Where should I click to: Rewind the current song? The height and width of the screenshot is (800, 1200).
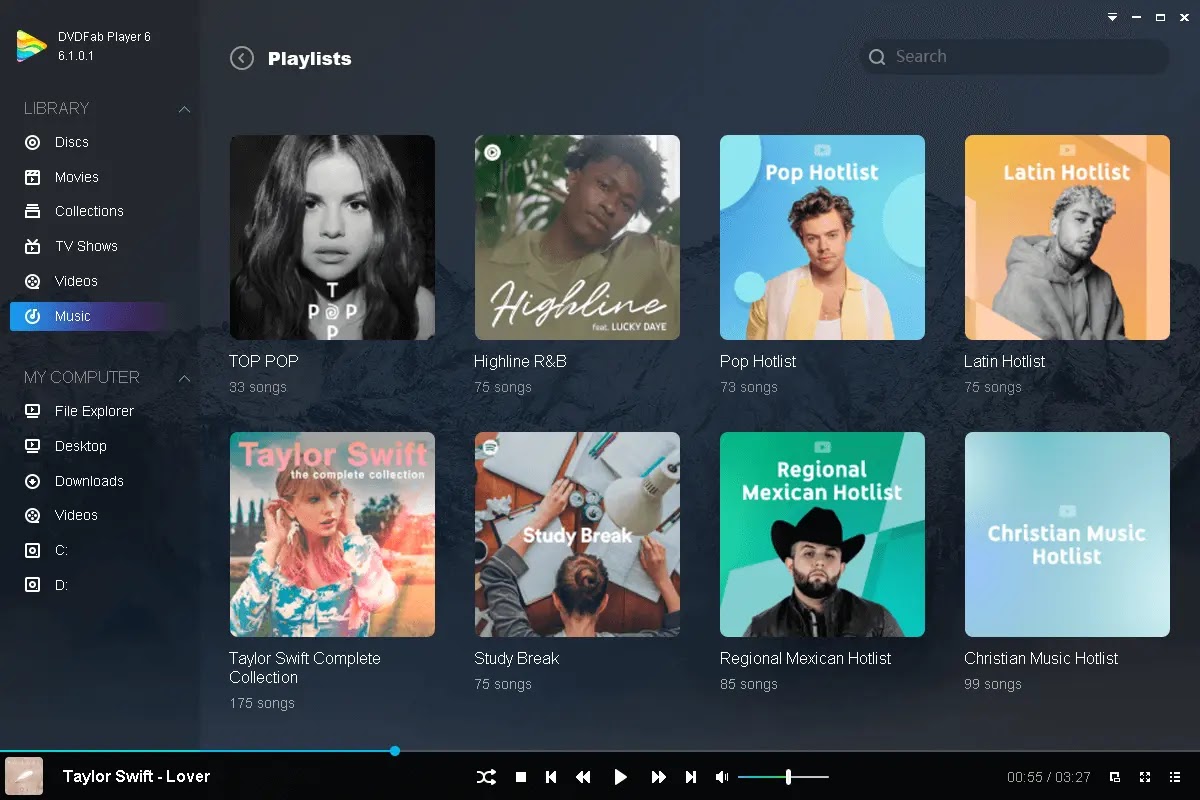[x=583, y=777]
